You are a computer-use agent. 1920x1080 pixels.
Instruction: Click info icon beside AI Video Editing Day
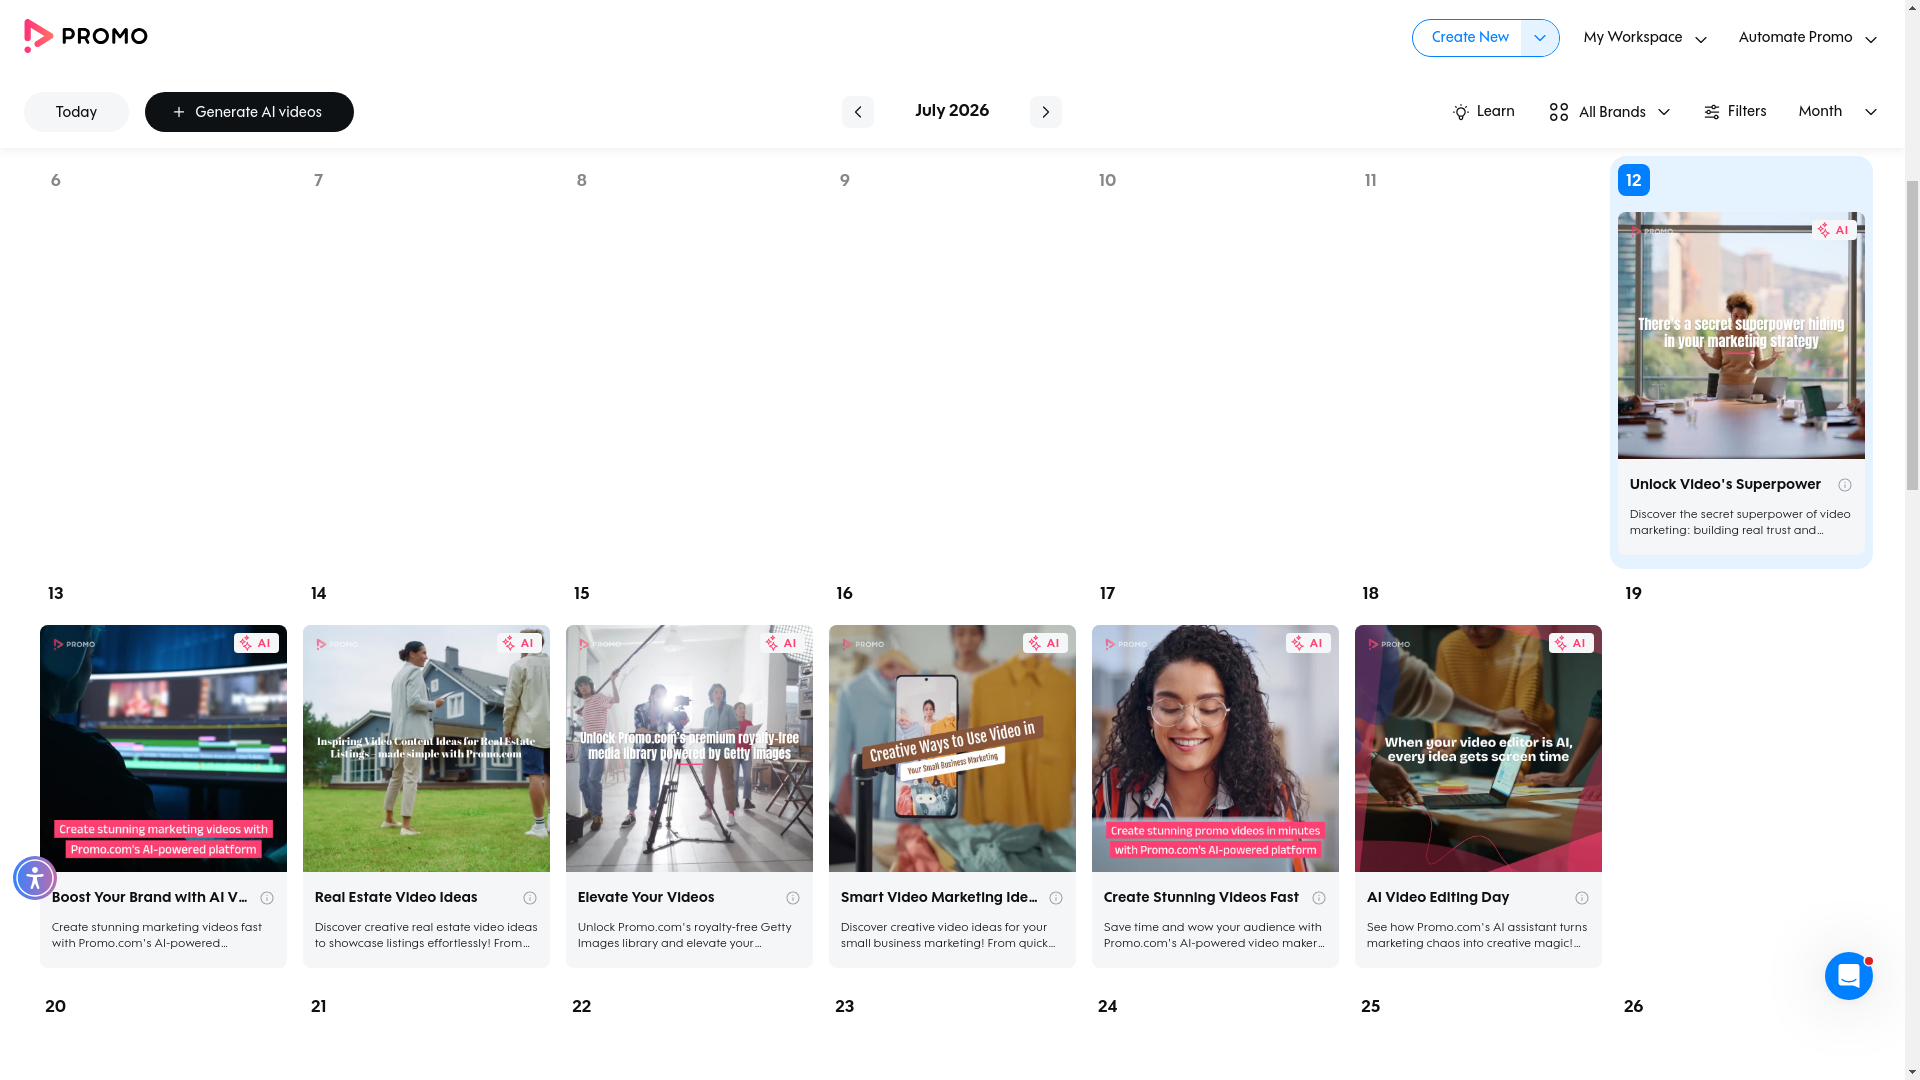[x=1581, y=898]
